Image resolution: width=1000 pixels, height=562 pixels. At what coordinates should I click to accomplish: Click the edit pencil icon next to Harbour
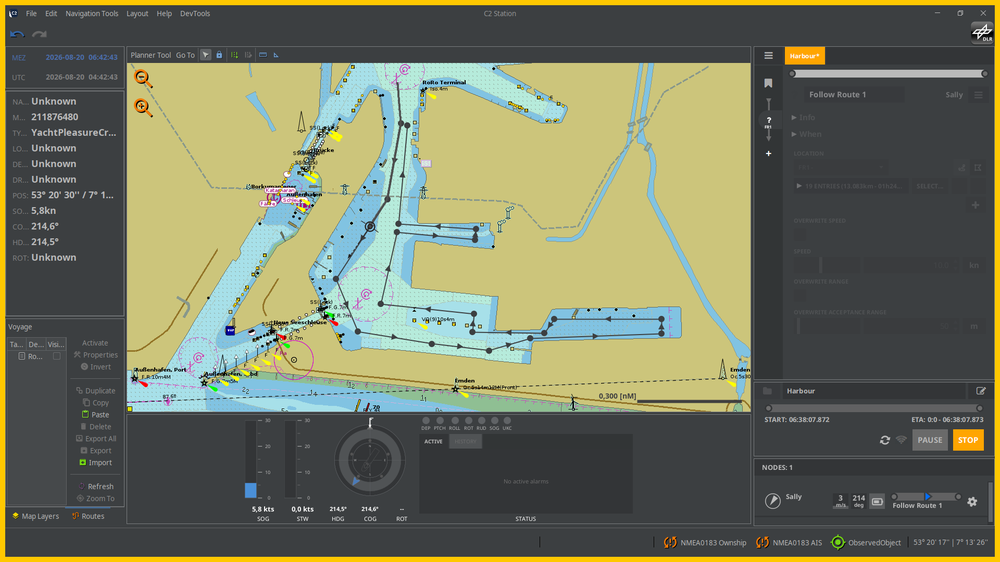(x=981, y=391)
